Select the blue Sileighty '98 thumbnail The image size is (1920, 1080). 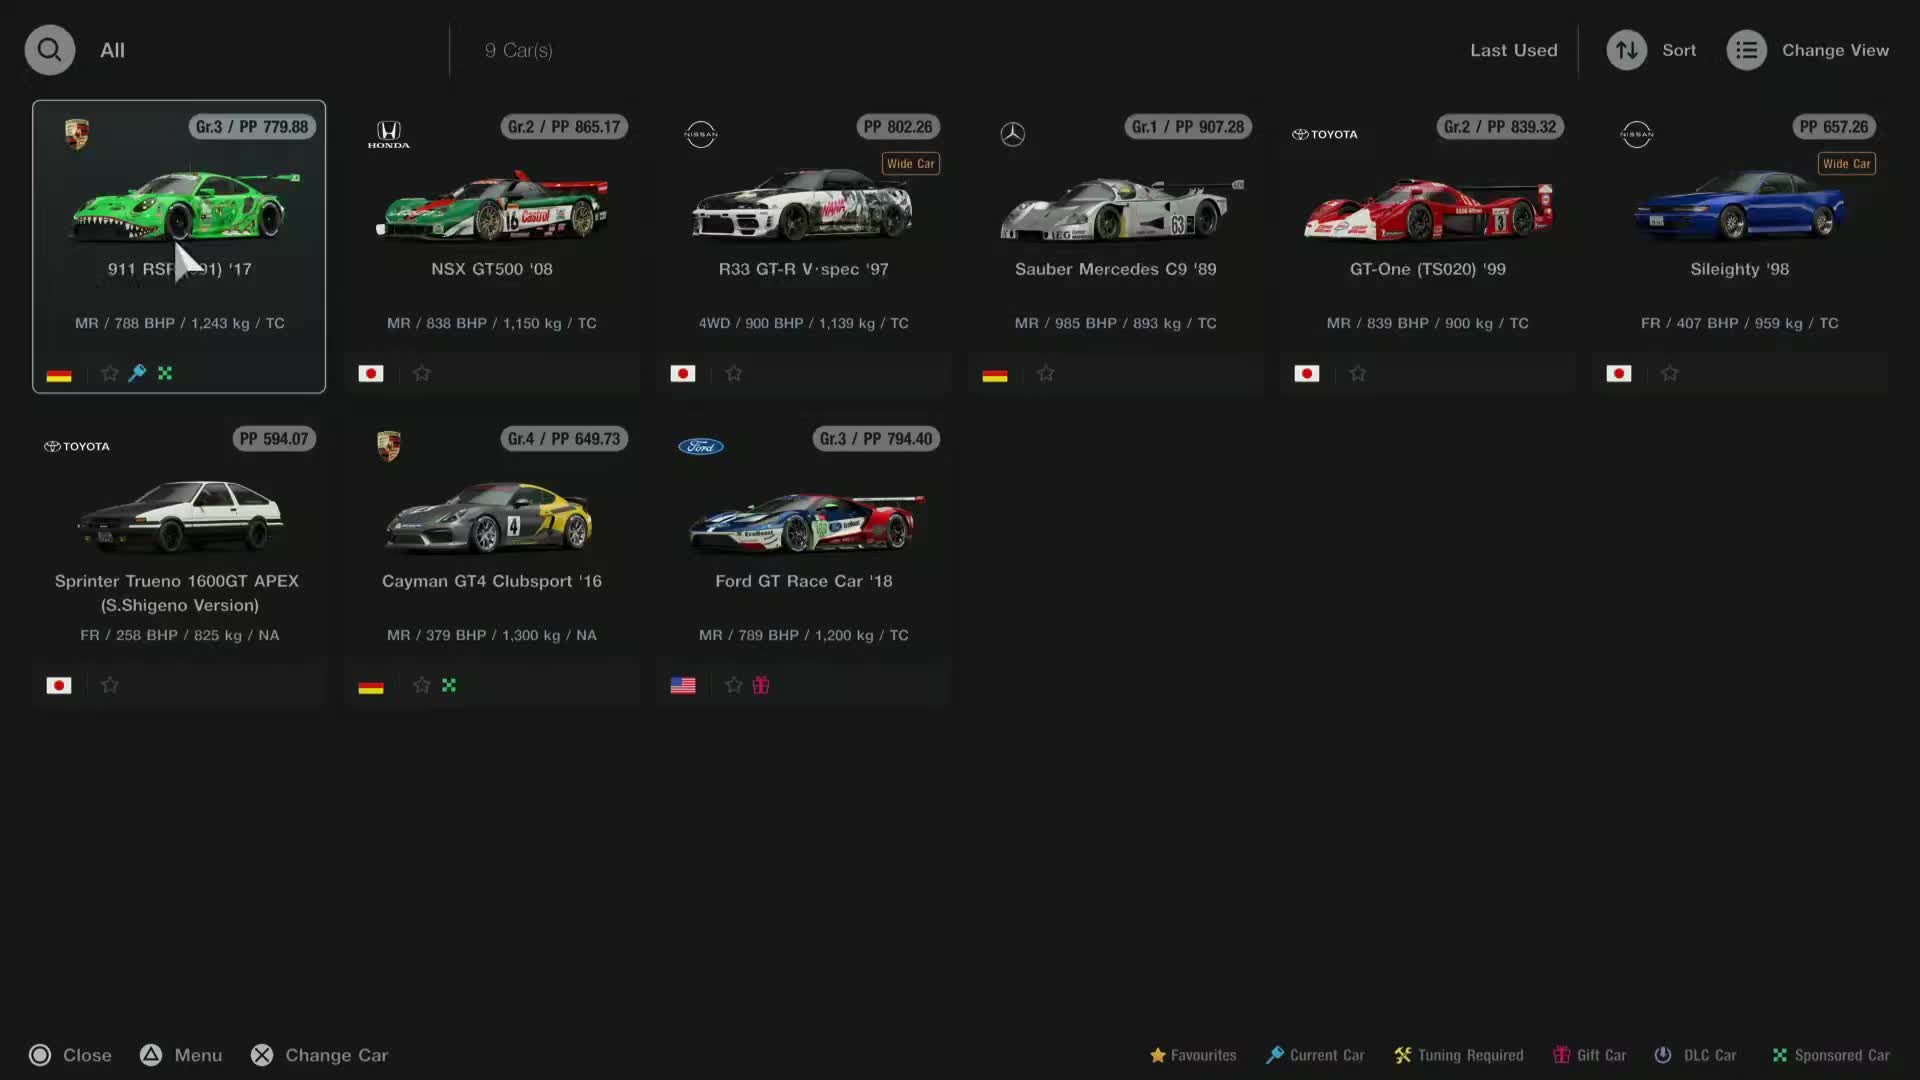point(1740,206)
